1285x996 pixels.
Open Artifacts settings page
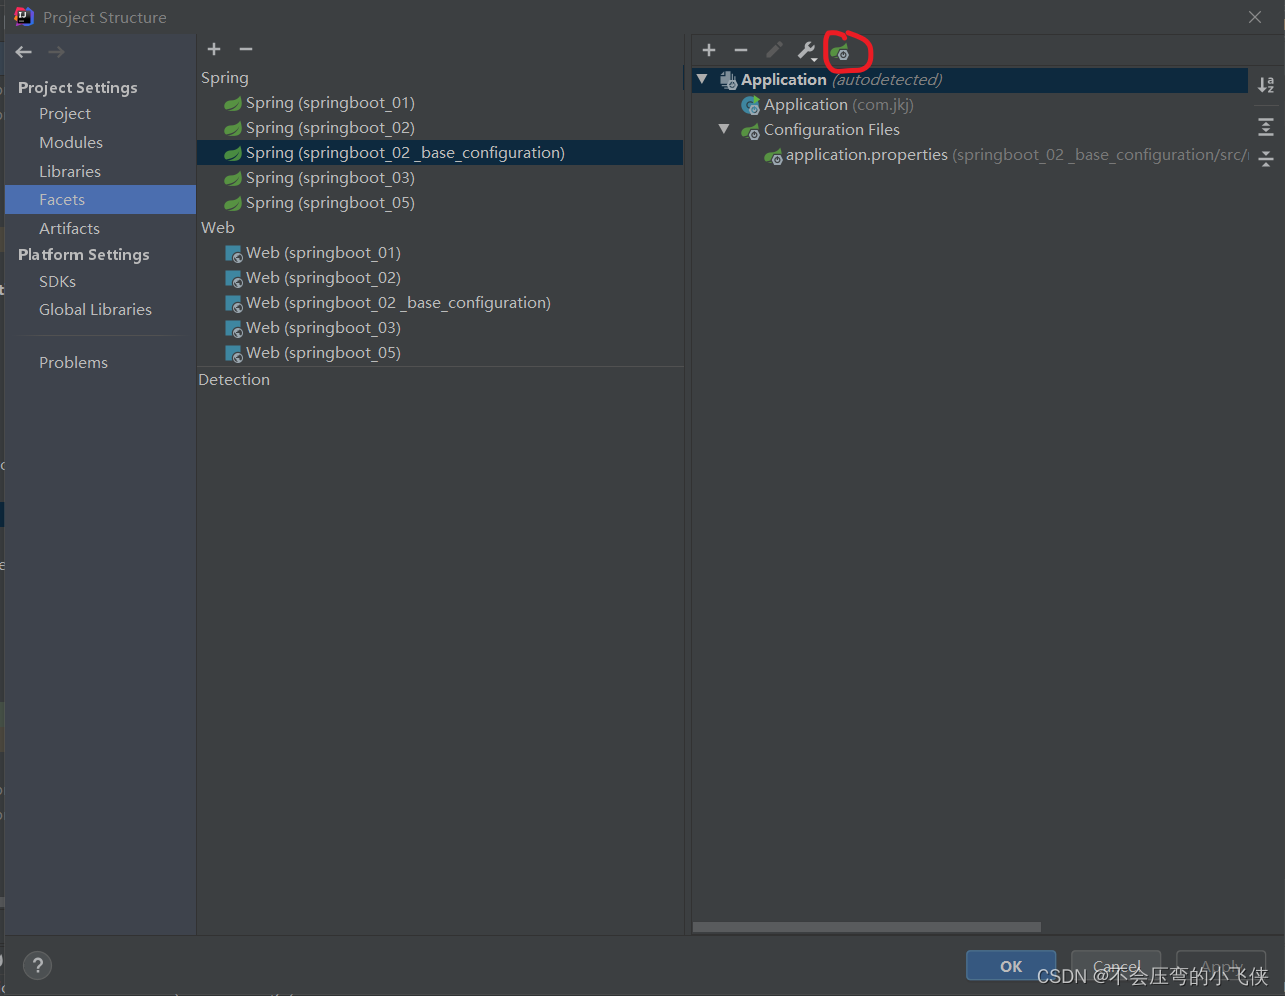tap(69, 229)
